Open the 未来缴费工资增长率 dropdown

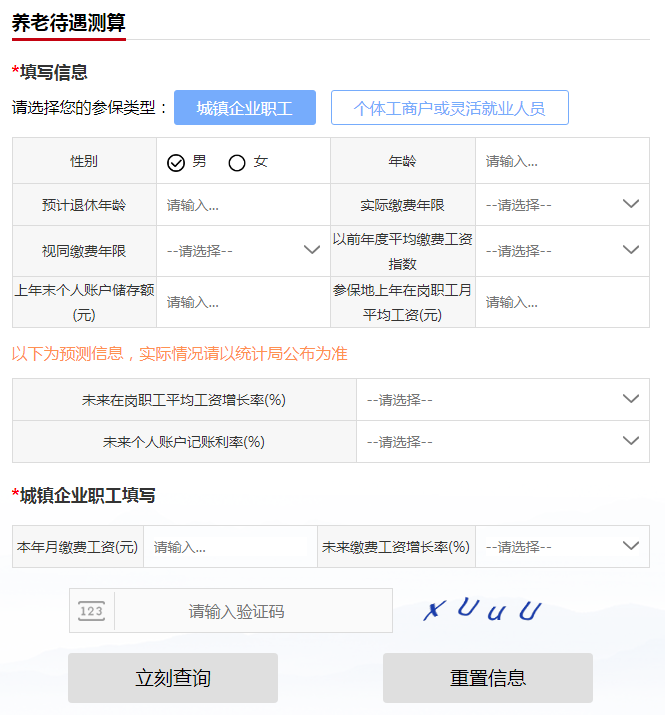(x=561, y=547)
